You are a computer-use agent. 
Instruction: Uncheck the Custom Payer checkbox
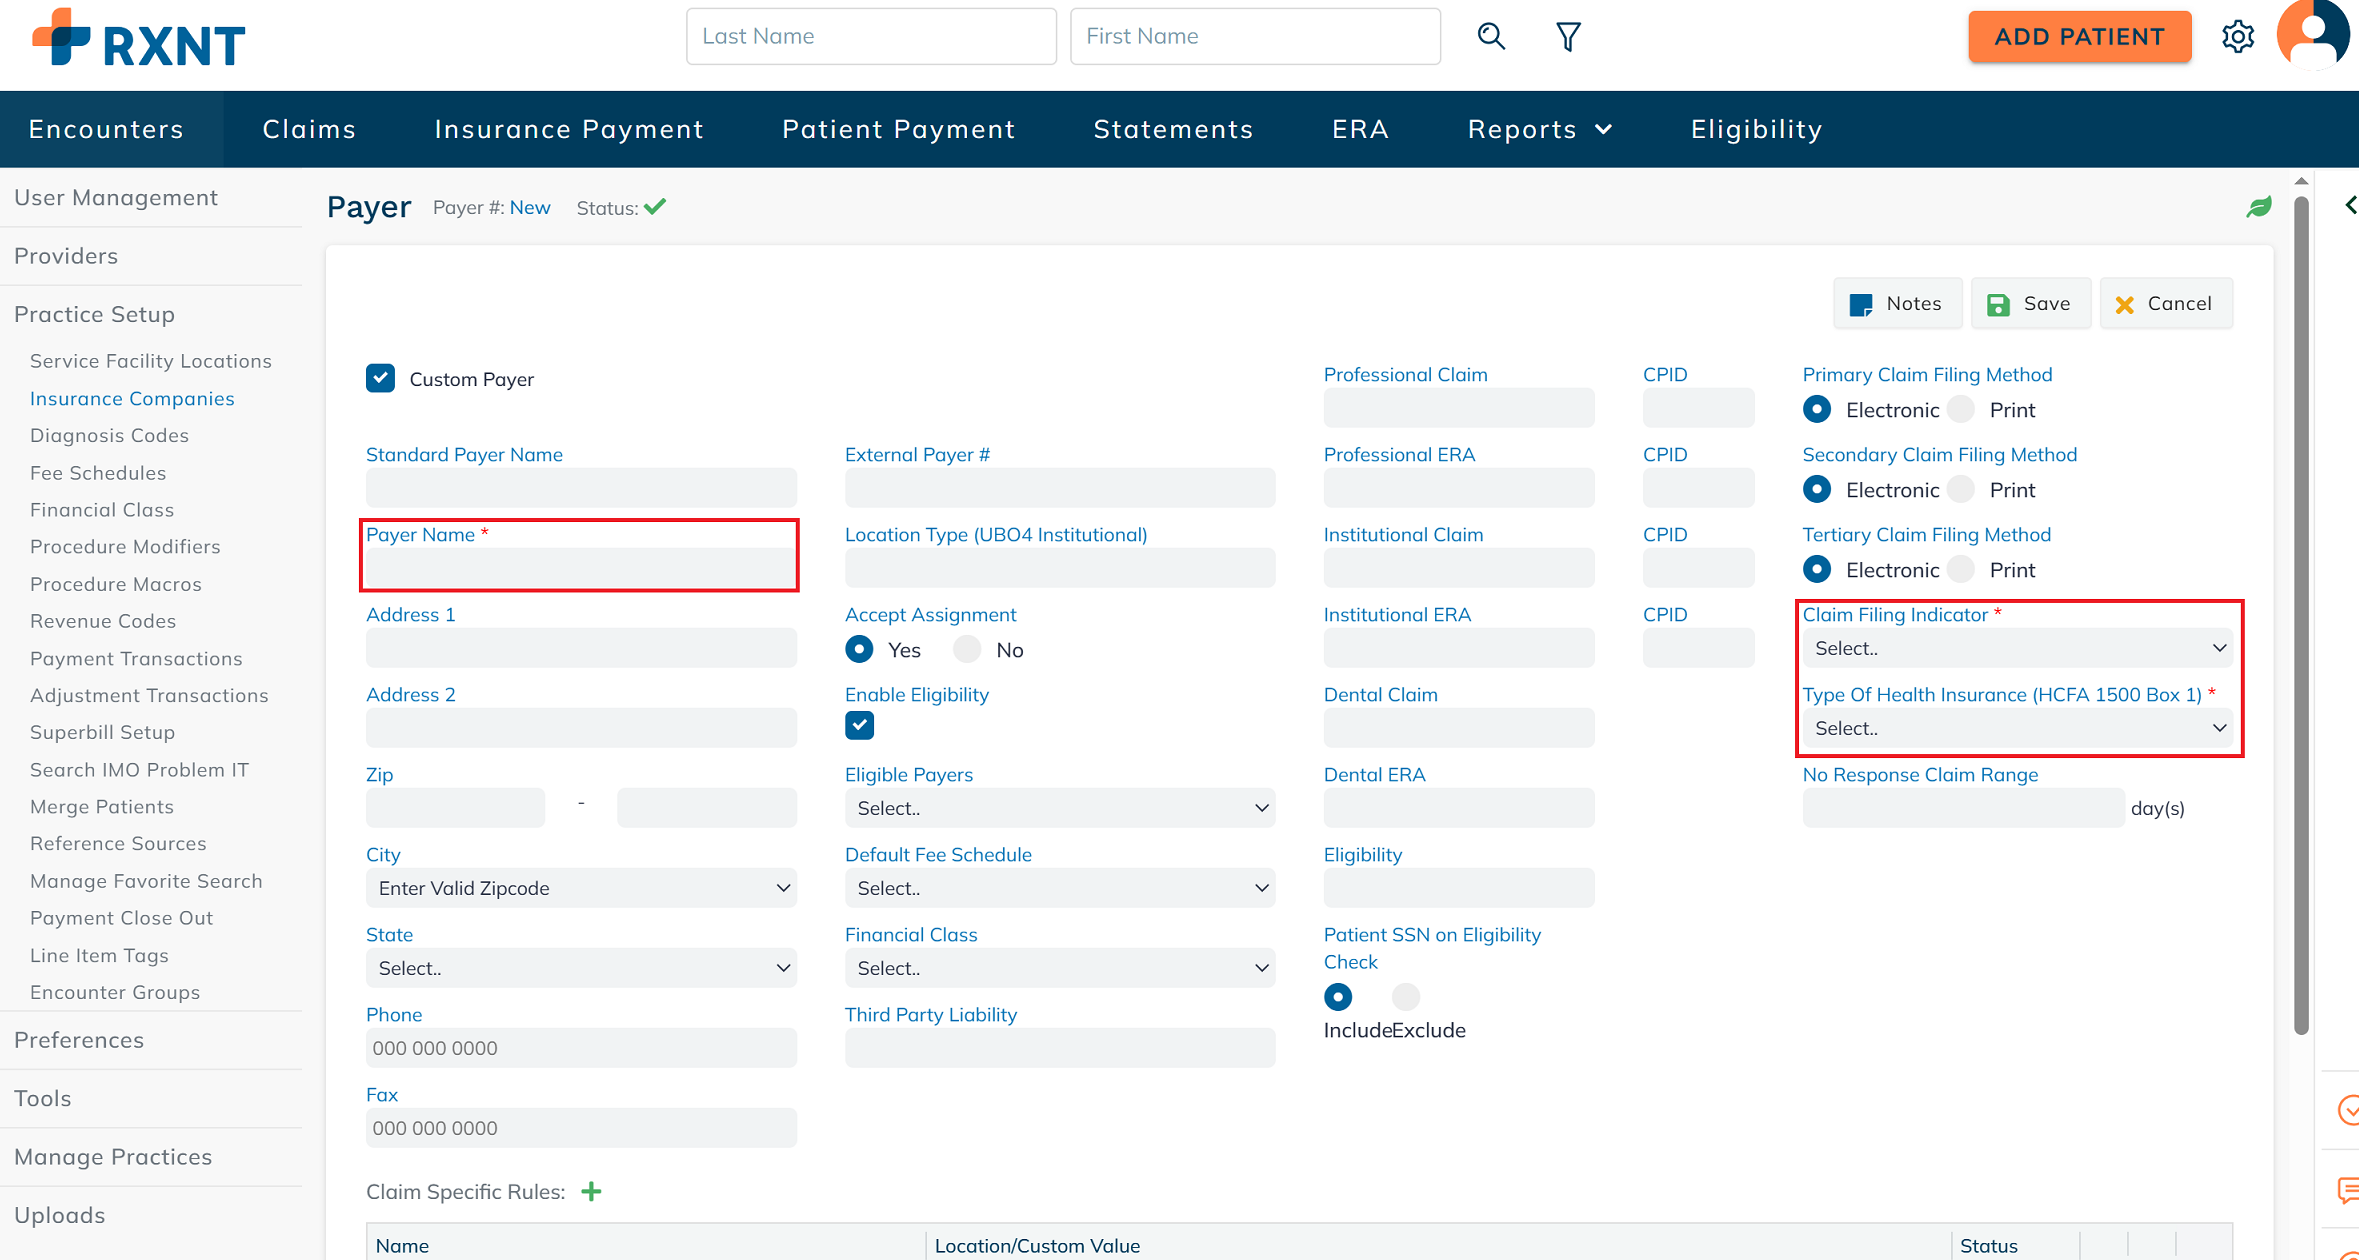click(x=380, y=378)
